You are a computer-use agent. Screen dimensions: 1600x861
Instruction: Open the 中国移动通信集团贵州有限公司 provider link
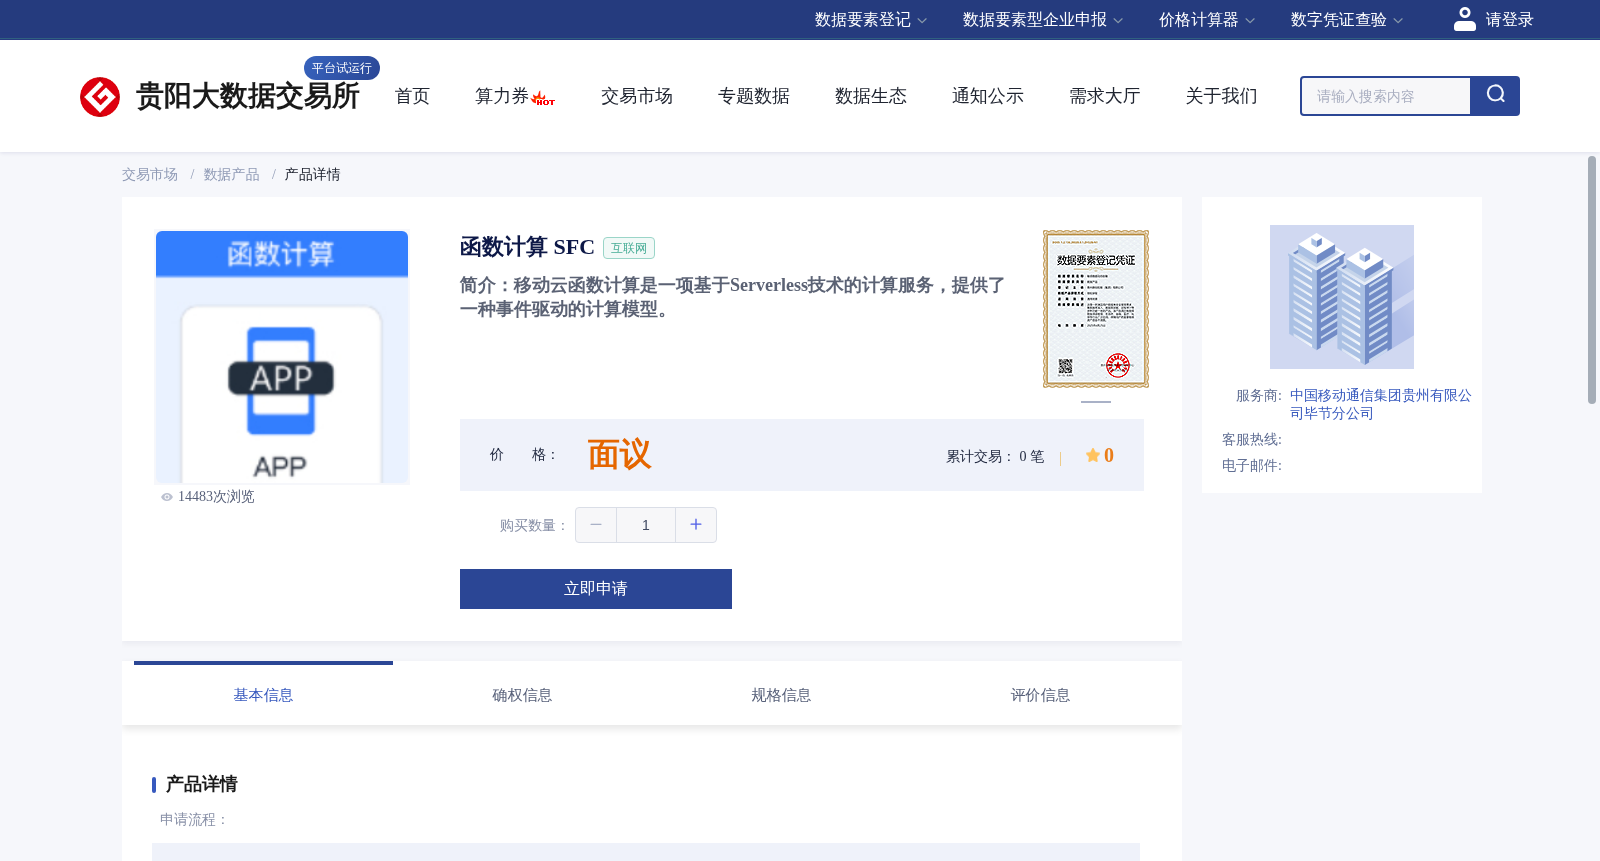(x=1381, y=405)
